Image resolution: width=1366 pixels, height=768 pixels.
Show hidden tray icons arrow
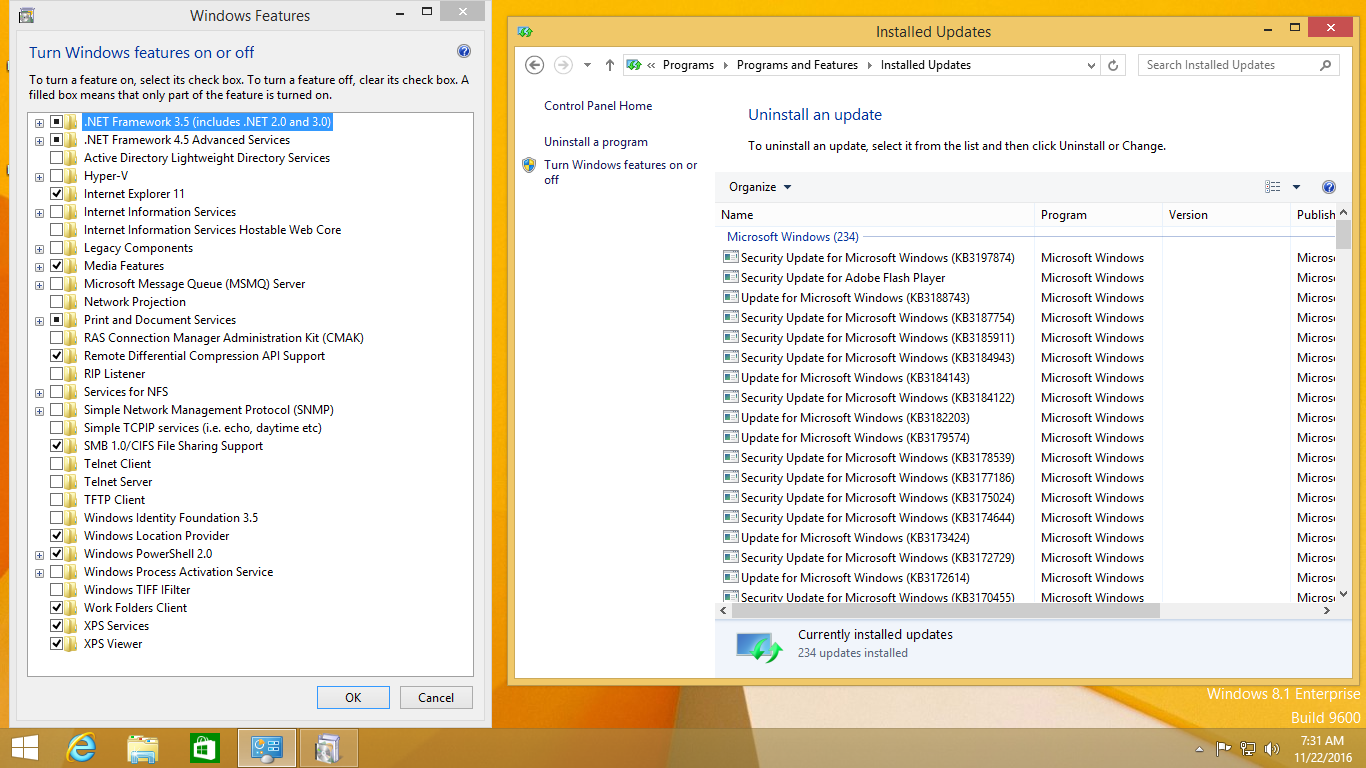pos(1200,748)
